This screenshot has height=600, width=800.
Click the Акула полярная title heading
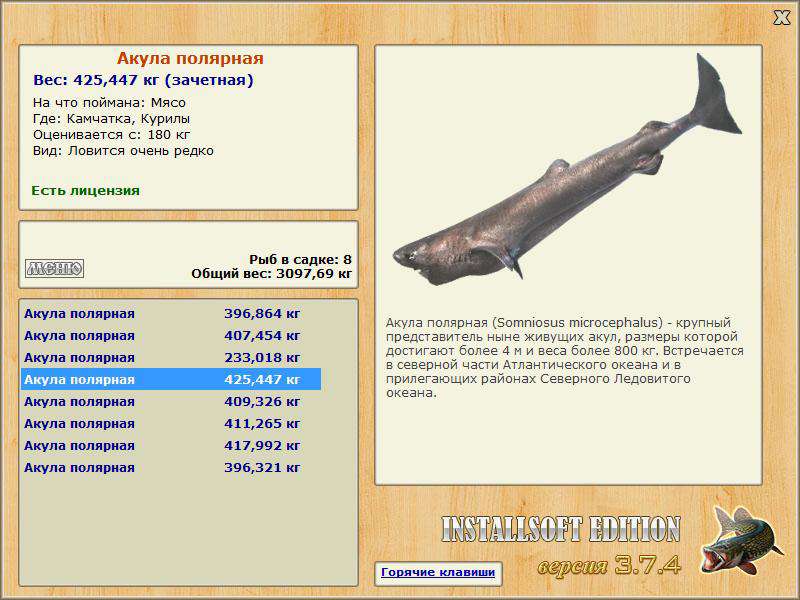click(190, 58)
